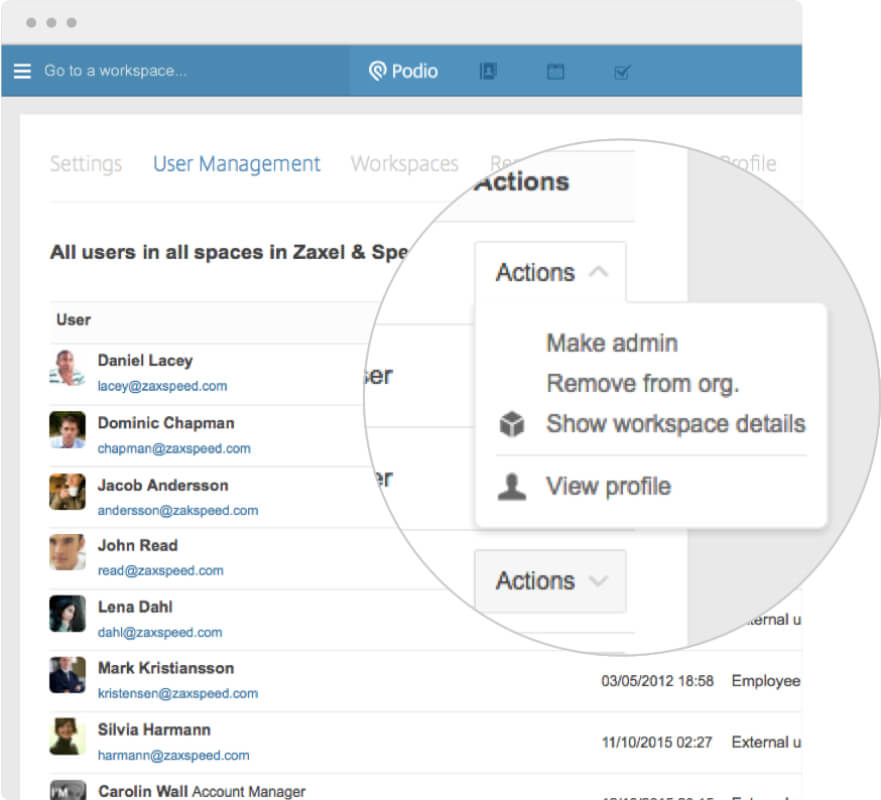Click the User column header
Screen dimensions: 881x800
[x=74, y=320]
